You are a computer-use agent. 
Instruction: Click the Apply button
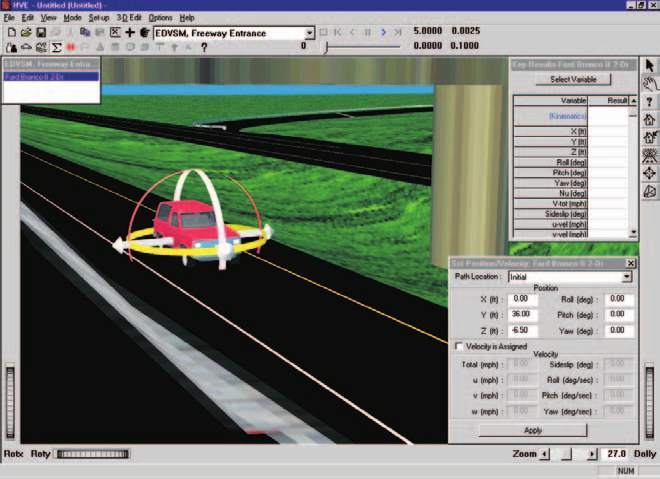click(x=533, y=430)
